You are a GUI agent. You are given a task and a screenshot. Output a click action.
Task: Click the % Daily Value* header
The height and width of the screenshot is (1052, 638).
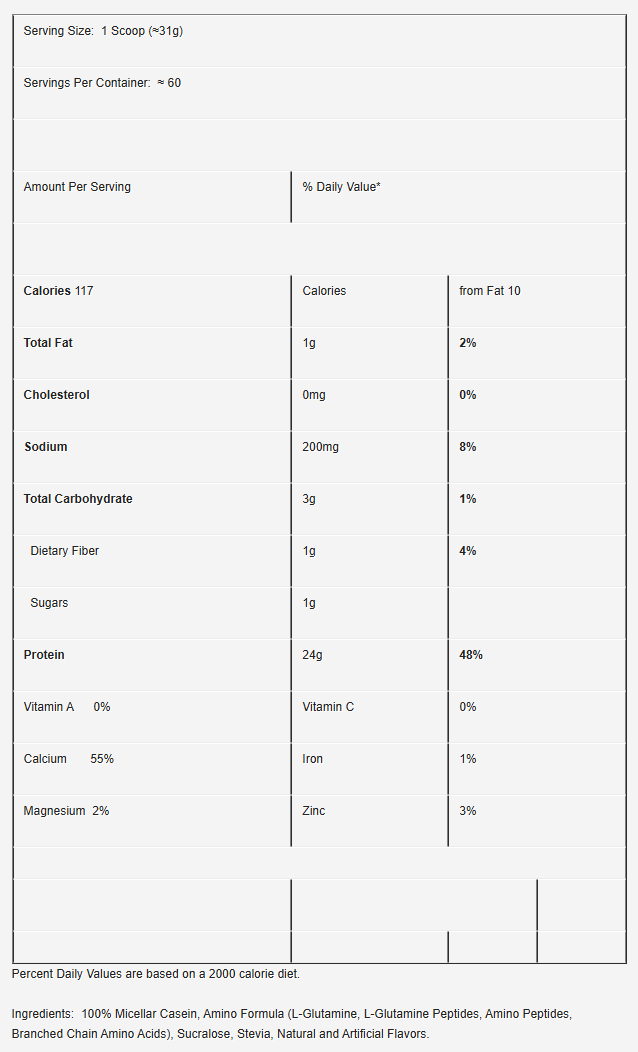point(341,187)
